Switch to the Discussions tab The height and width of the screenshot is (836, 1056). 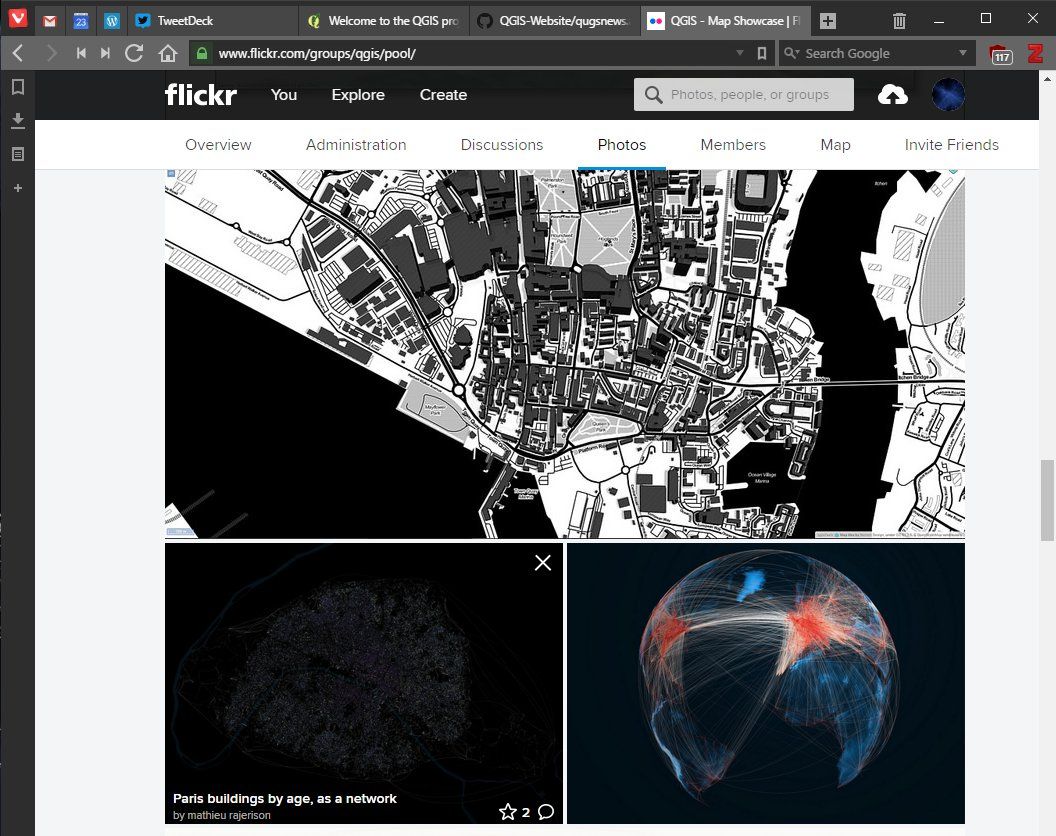(502, 145)
